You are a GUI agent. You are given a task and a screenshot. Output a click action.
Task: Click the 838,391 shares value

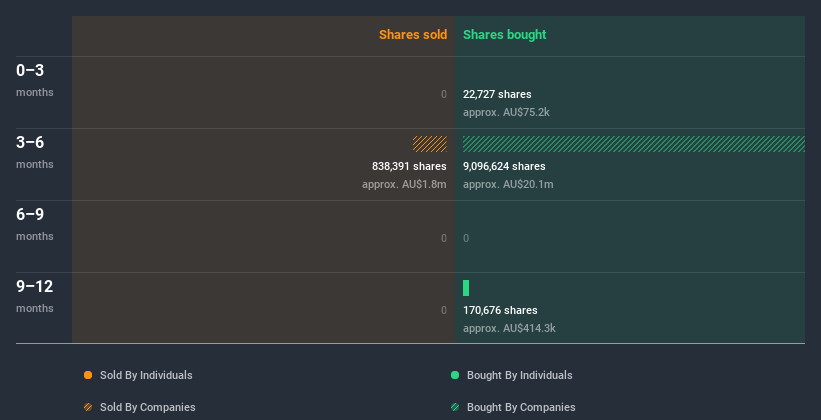point(409,166)
